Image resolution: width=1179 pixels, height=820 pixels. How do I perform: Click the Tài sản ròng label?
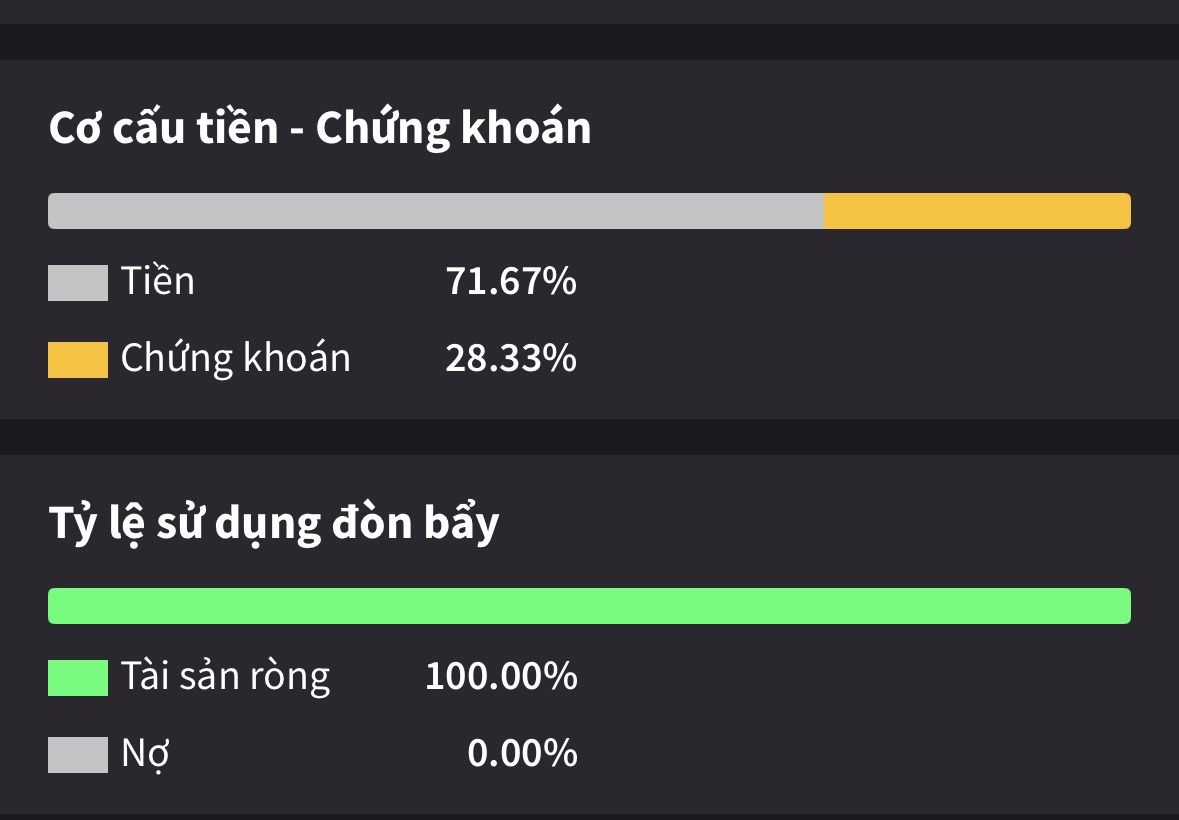[x=226, y=676]
